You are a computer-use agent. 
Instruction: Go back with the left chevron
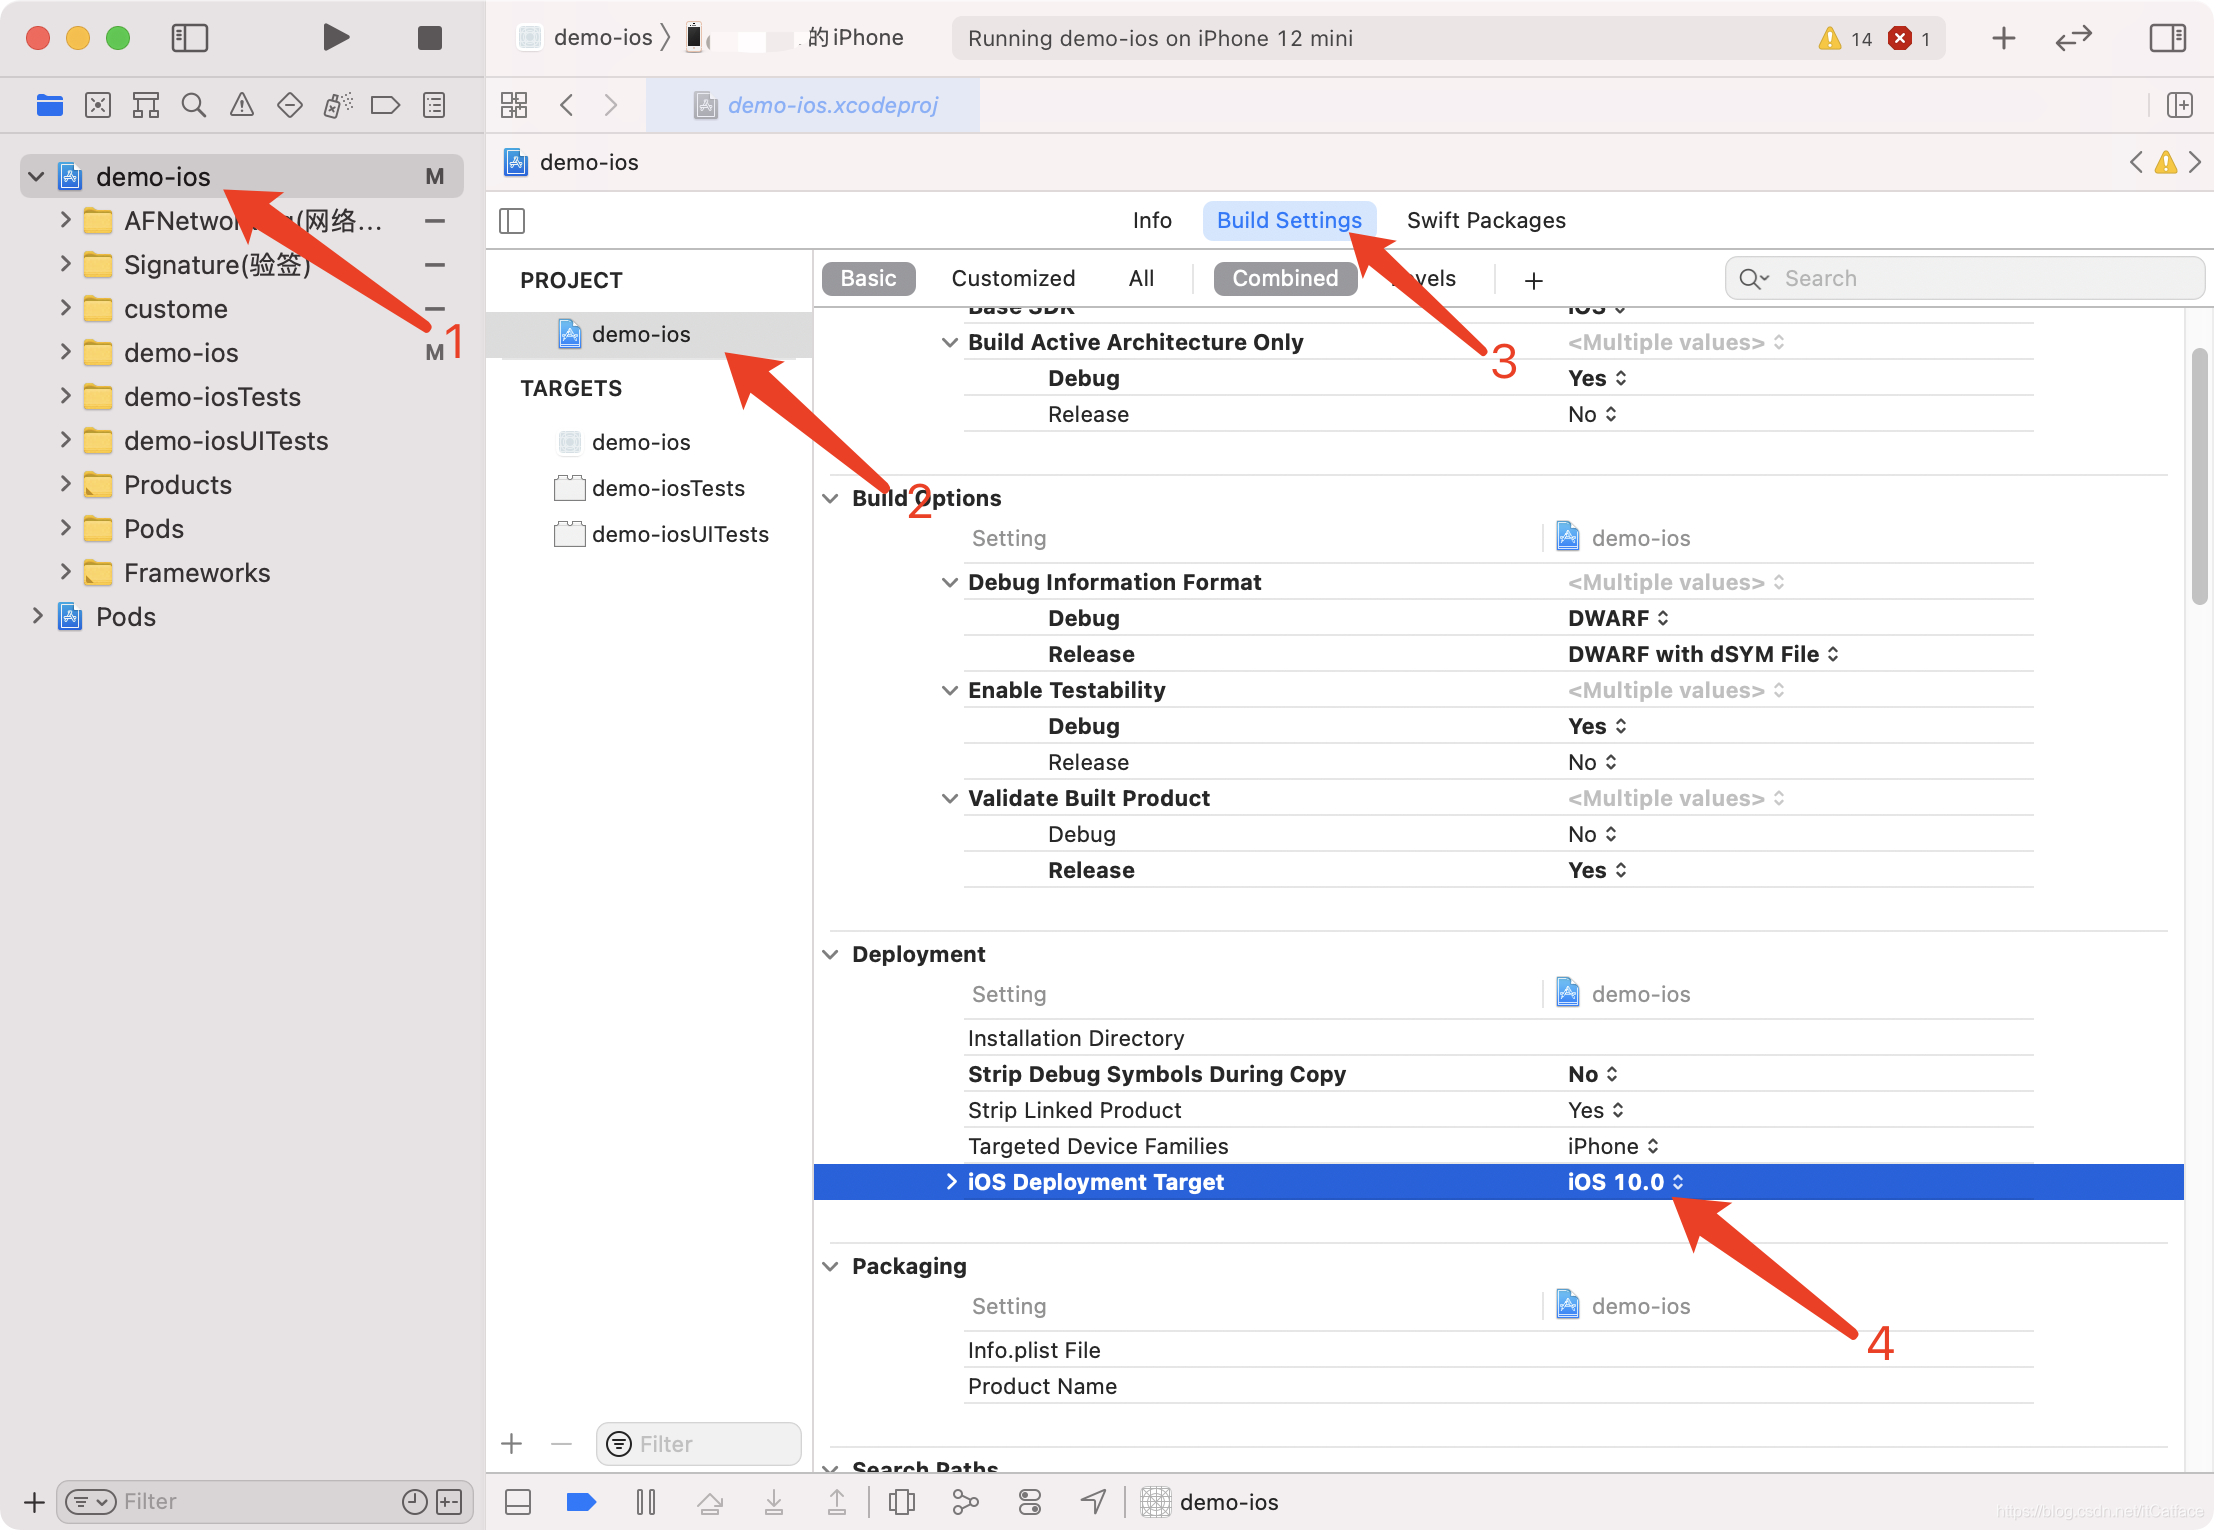coord(567,105)
